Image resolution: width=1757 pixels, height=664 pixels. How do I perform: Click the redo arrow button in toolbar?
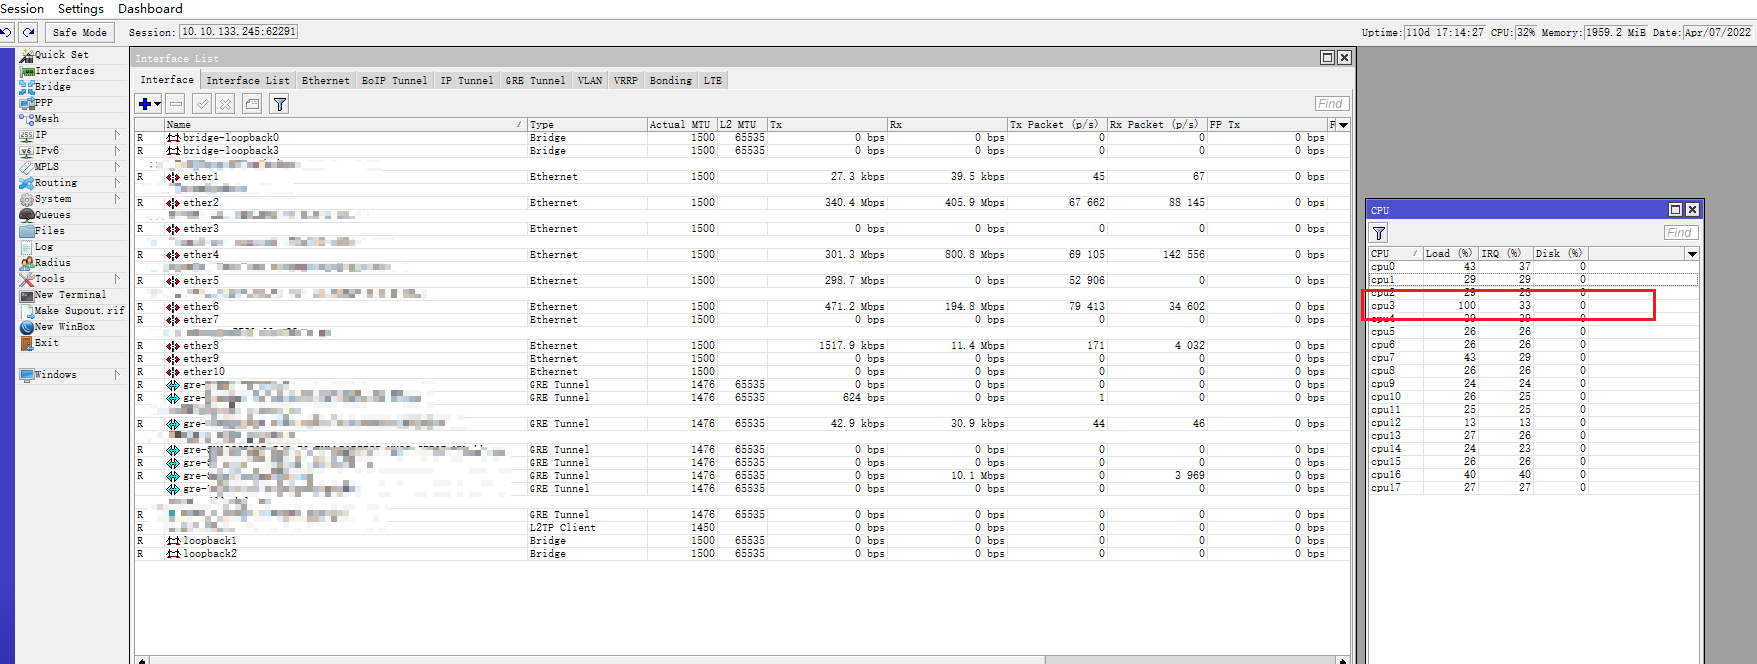point(28,32)
